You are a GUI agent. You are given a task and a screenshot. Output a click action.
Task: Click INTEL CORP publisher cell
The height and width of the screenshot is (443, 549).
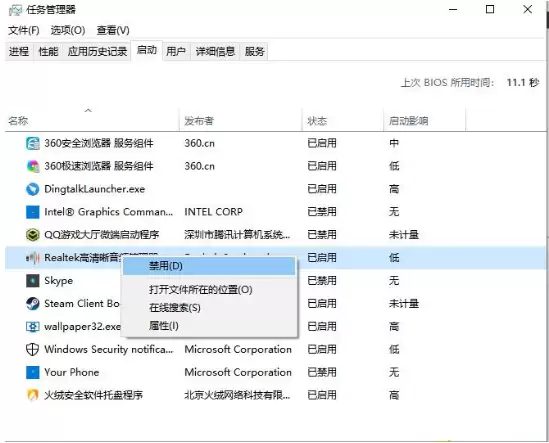213,212
